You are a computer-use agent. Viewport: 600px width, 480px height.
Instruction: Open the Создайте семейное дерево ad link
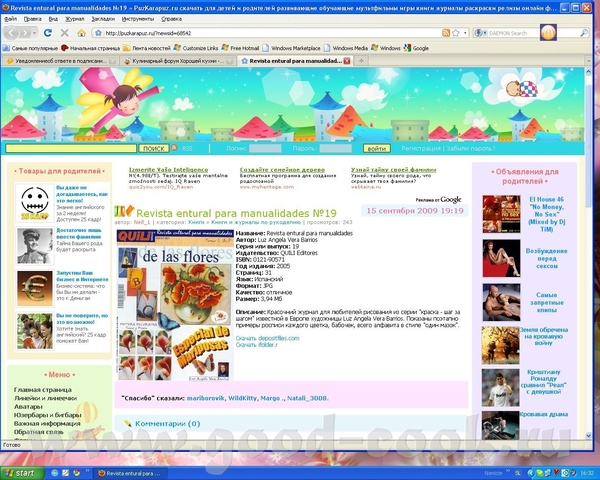pos(282,170)
